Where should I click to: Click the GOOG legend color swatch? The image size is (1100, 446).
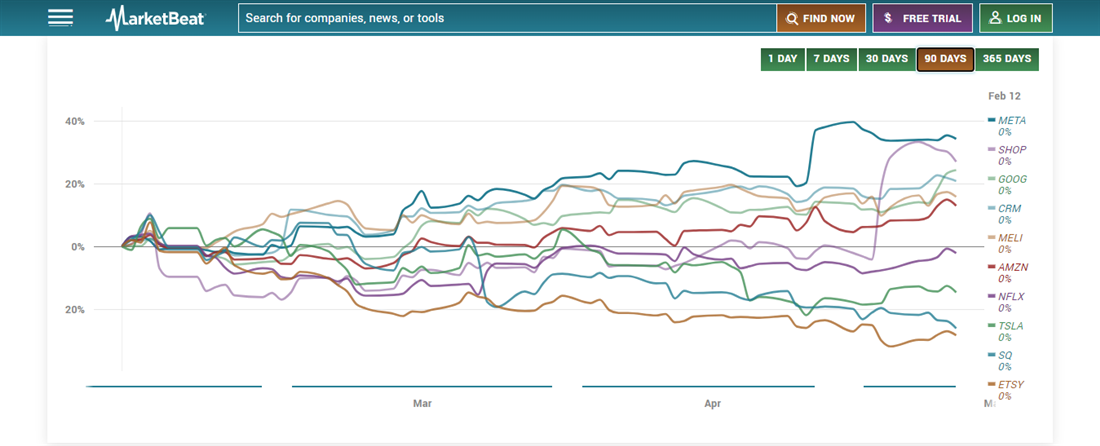click(x=991, y=180)
